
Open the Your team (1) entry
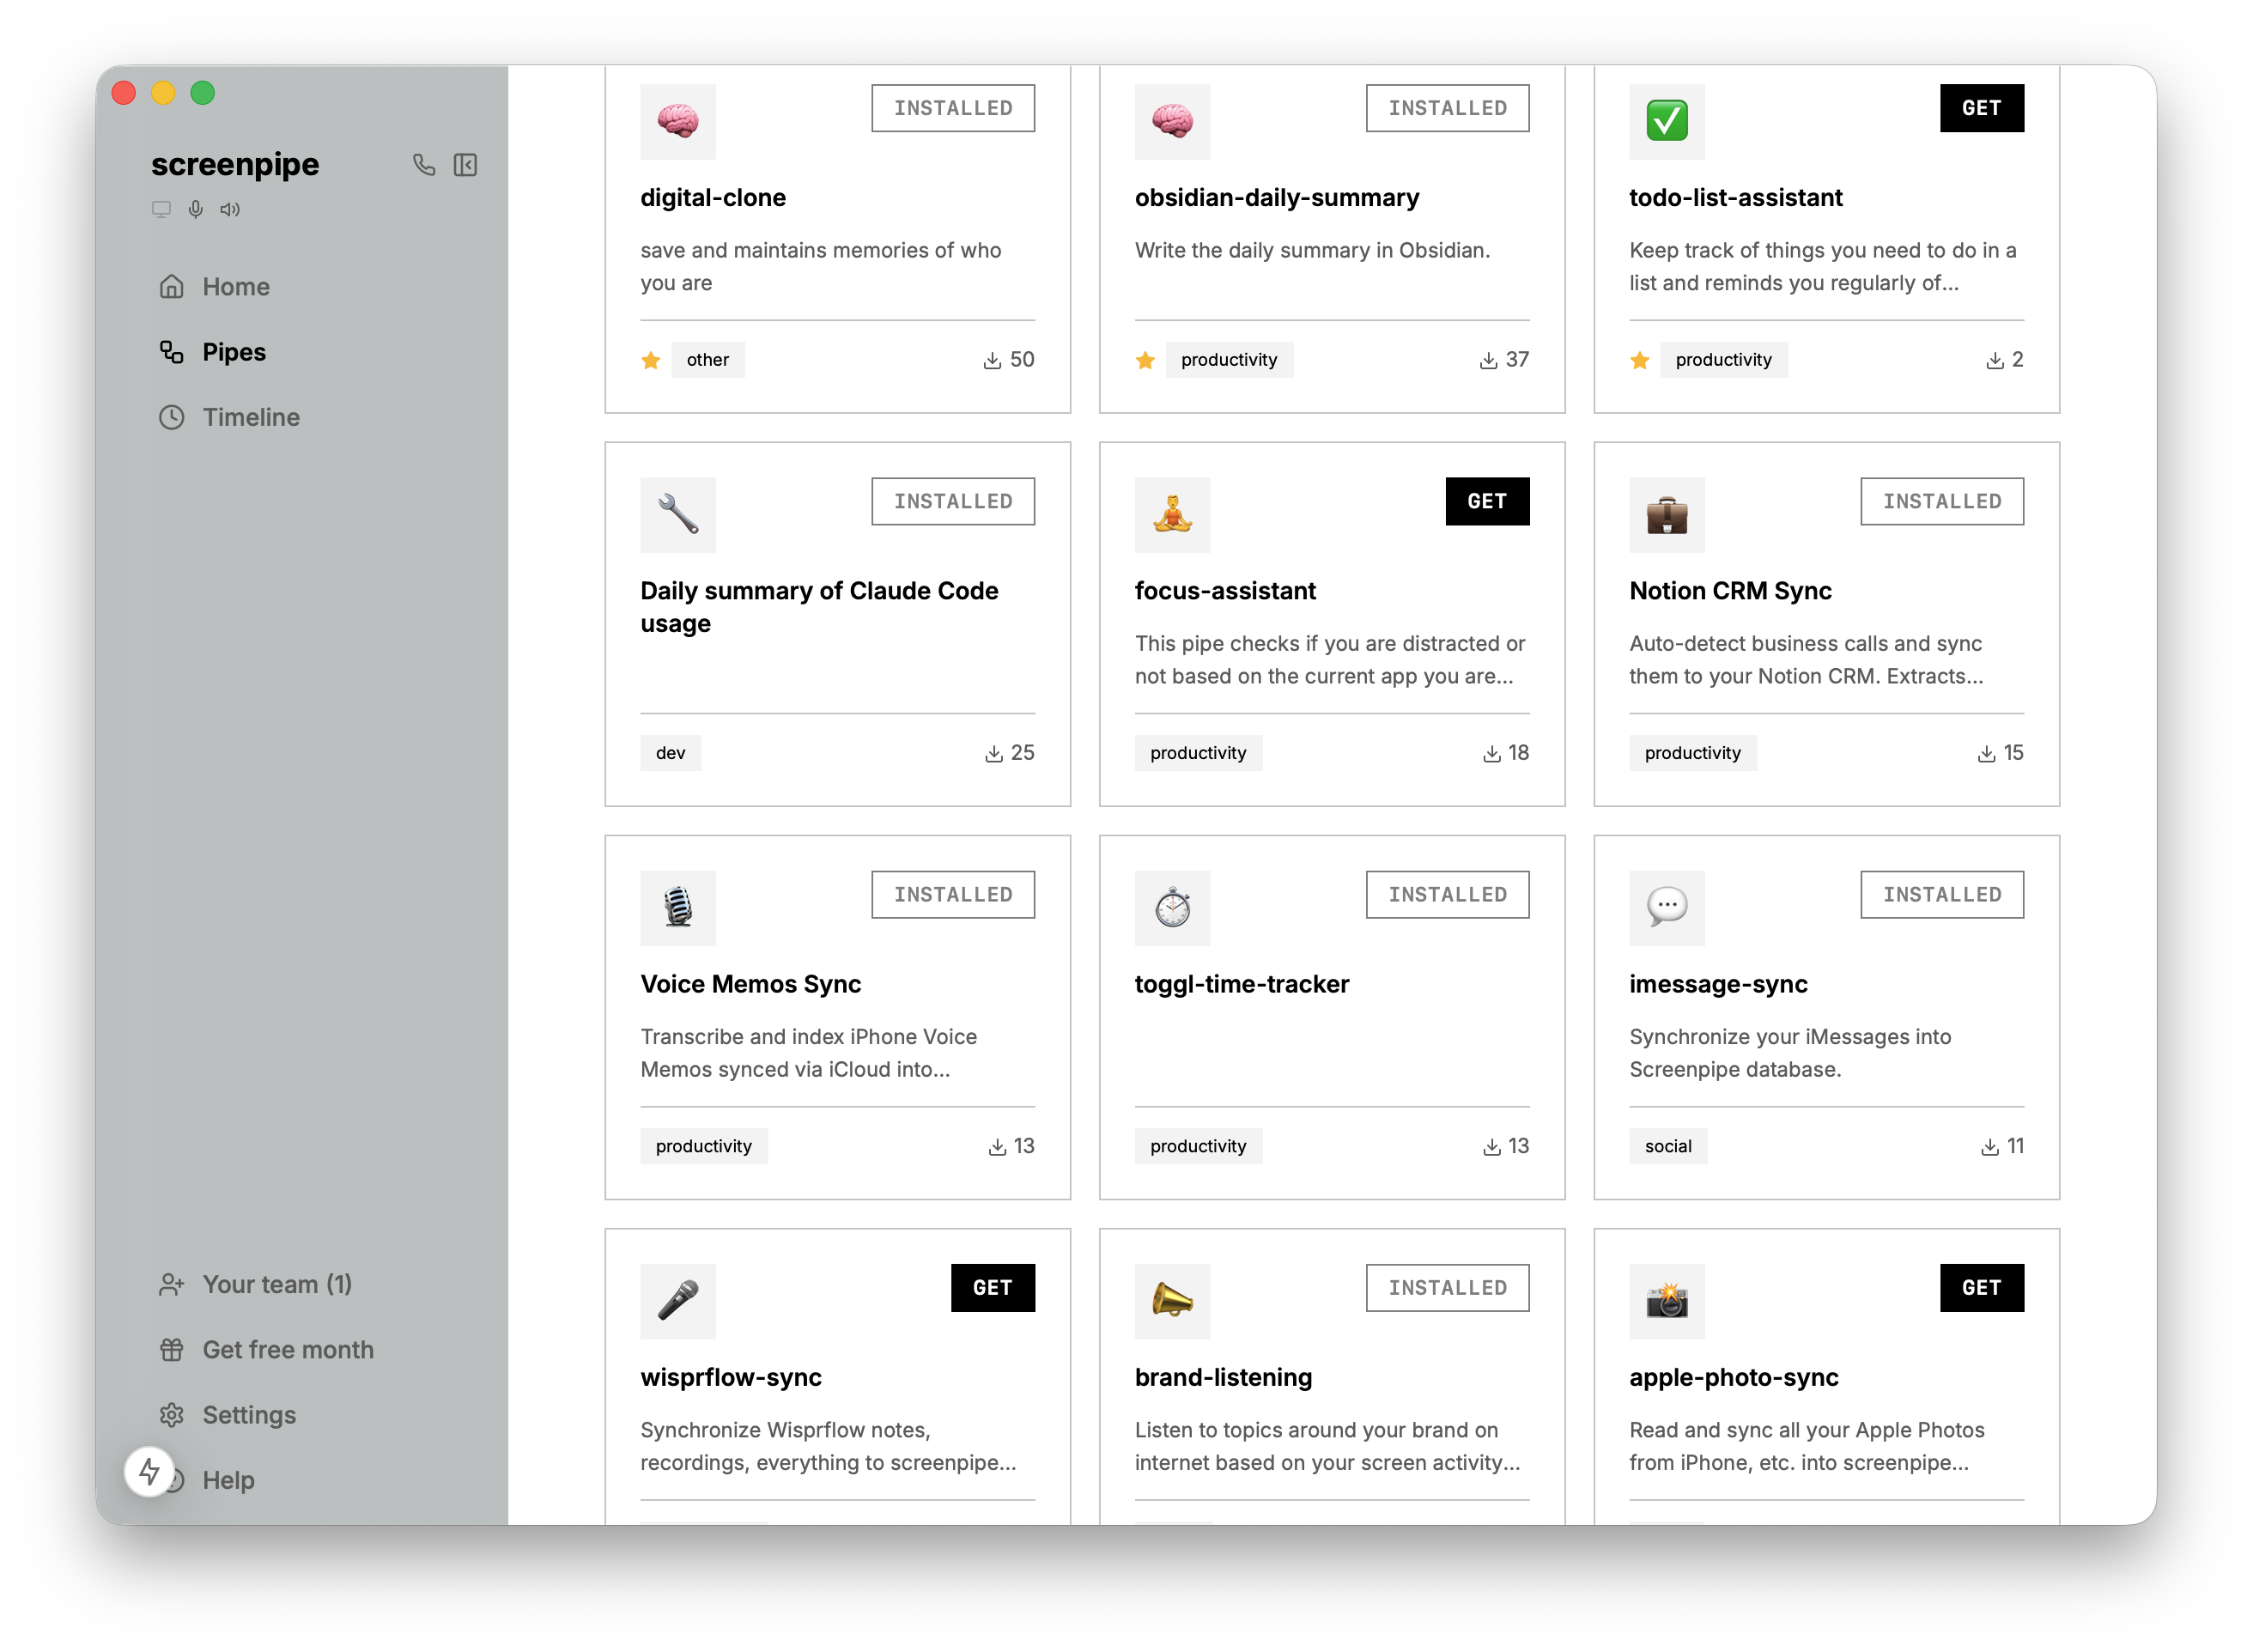click(x=276, y=1284)
